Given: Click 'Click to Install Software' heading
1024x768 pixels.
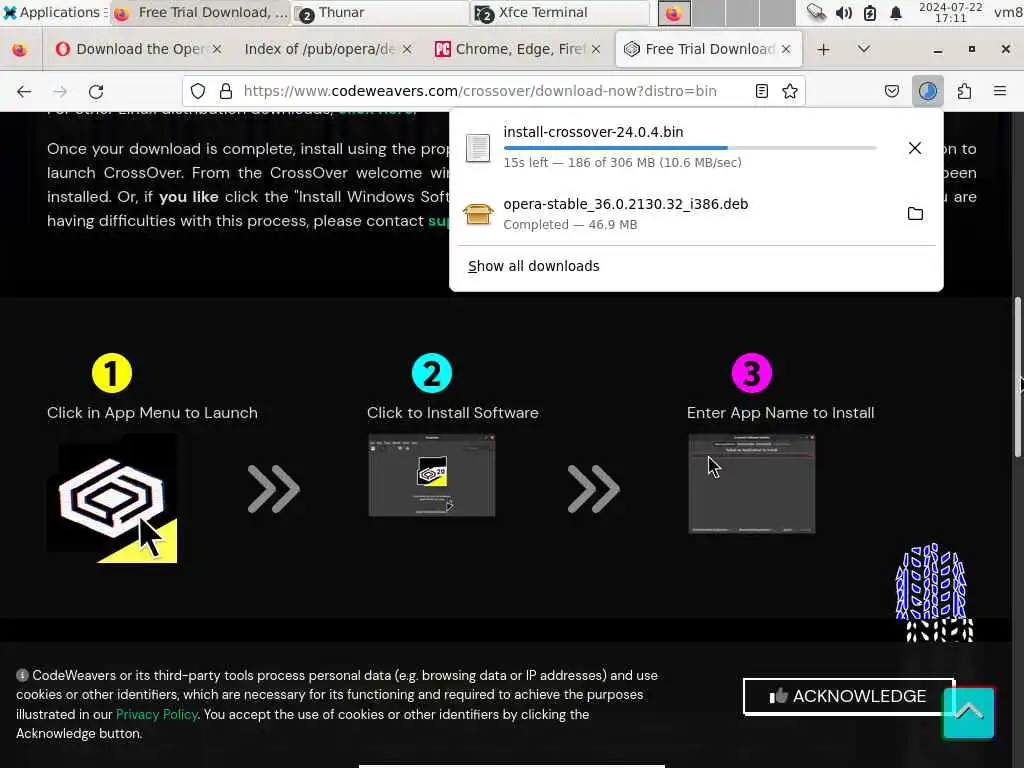Looking at the screenshot, I should pyautogui.click(x=453, y=413).
